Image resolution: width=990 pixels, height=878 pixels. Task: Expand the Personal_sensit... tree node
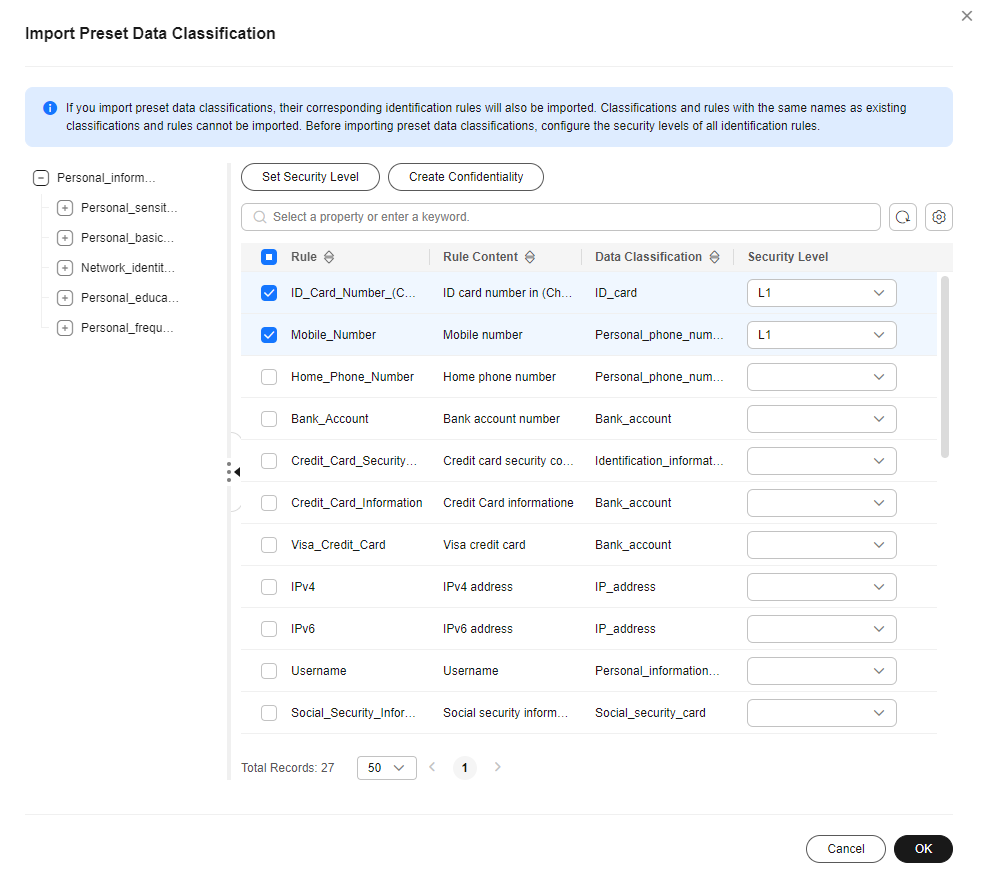click(65, 208)
